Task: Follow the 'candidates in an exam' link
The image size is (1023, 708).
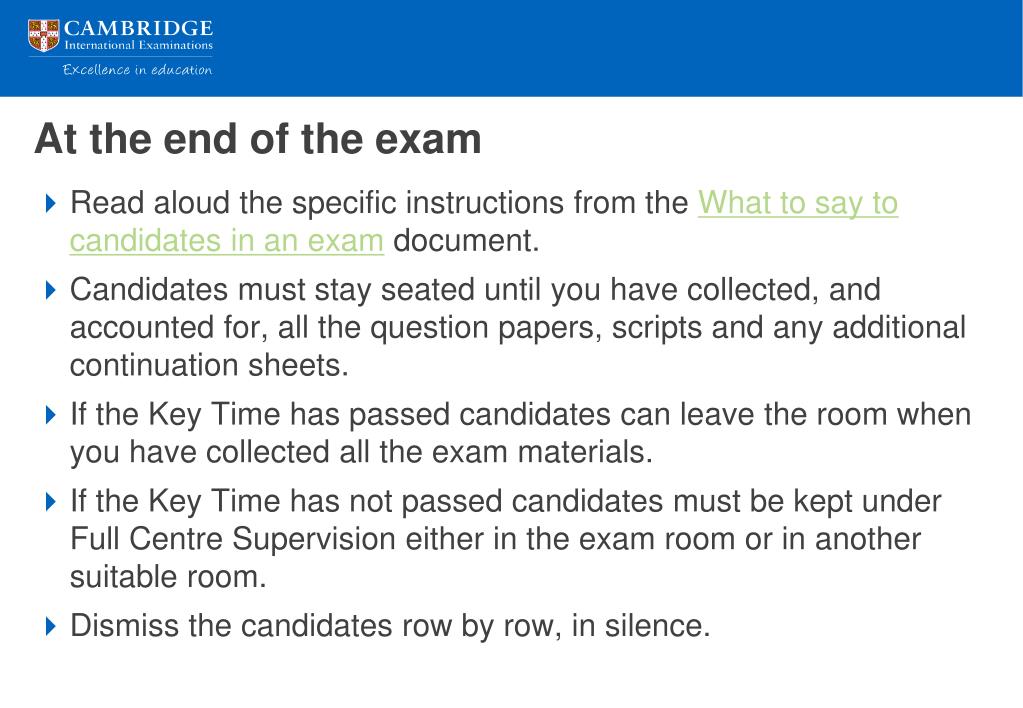Action: pos(226,241)
